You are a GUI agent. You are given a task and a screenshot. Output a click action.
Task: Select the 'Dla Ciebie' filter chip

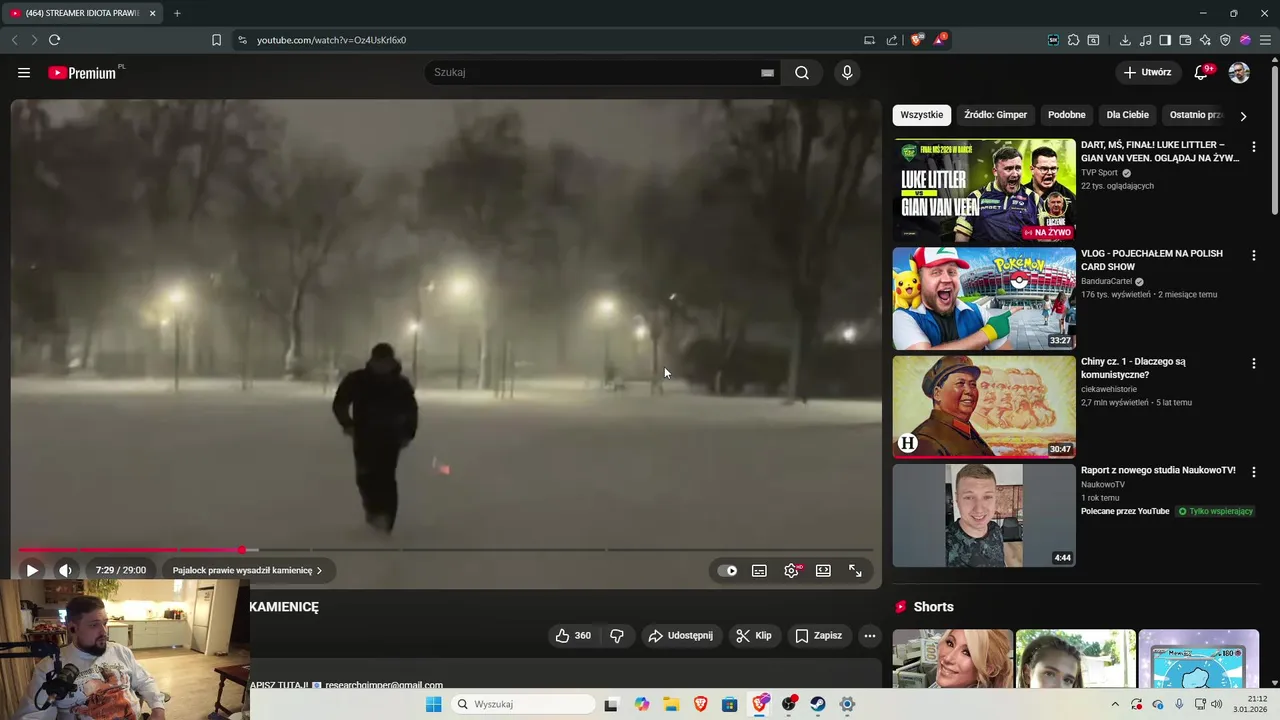coord(1127,115)
